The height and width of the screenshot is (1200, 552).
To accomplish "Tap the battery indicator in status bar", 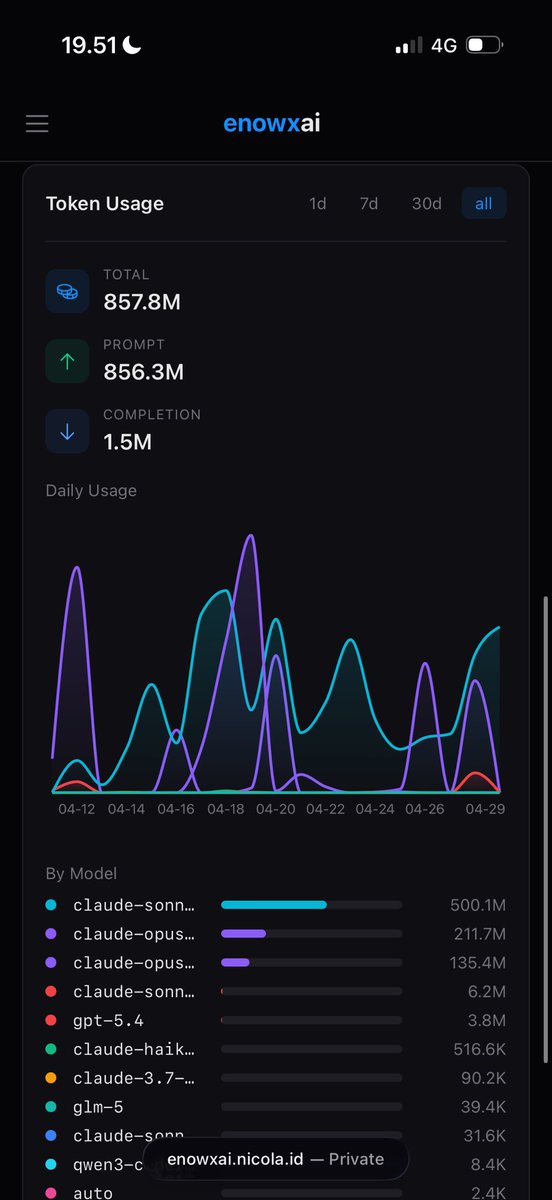I will (486, 45).
